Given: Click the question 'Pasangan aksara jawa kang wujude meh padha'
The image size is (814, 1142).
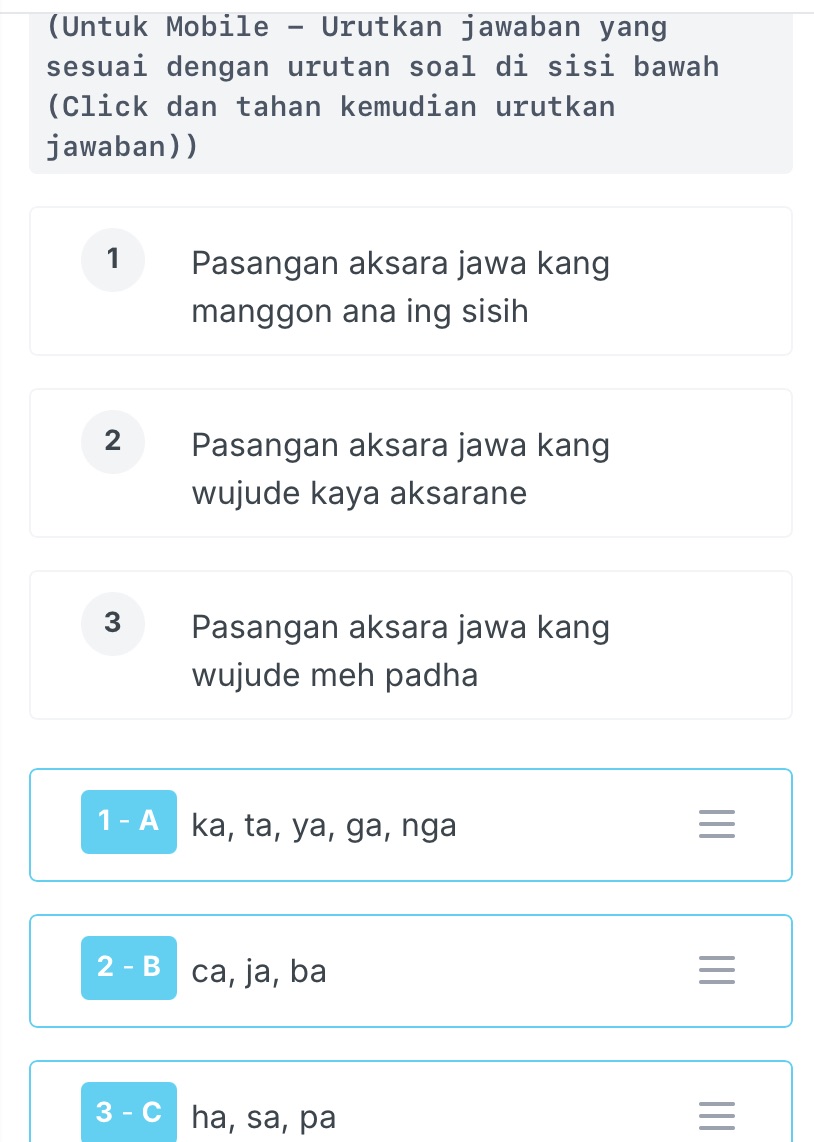Looking at the screenshot, I should 400,651.
